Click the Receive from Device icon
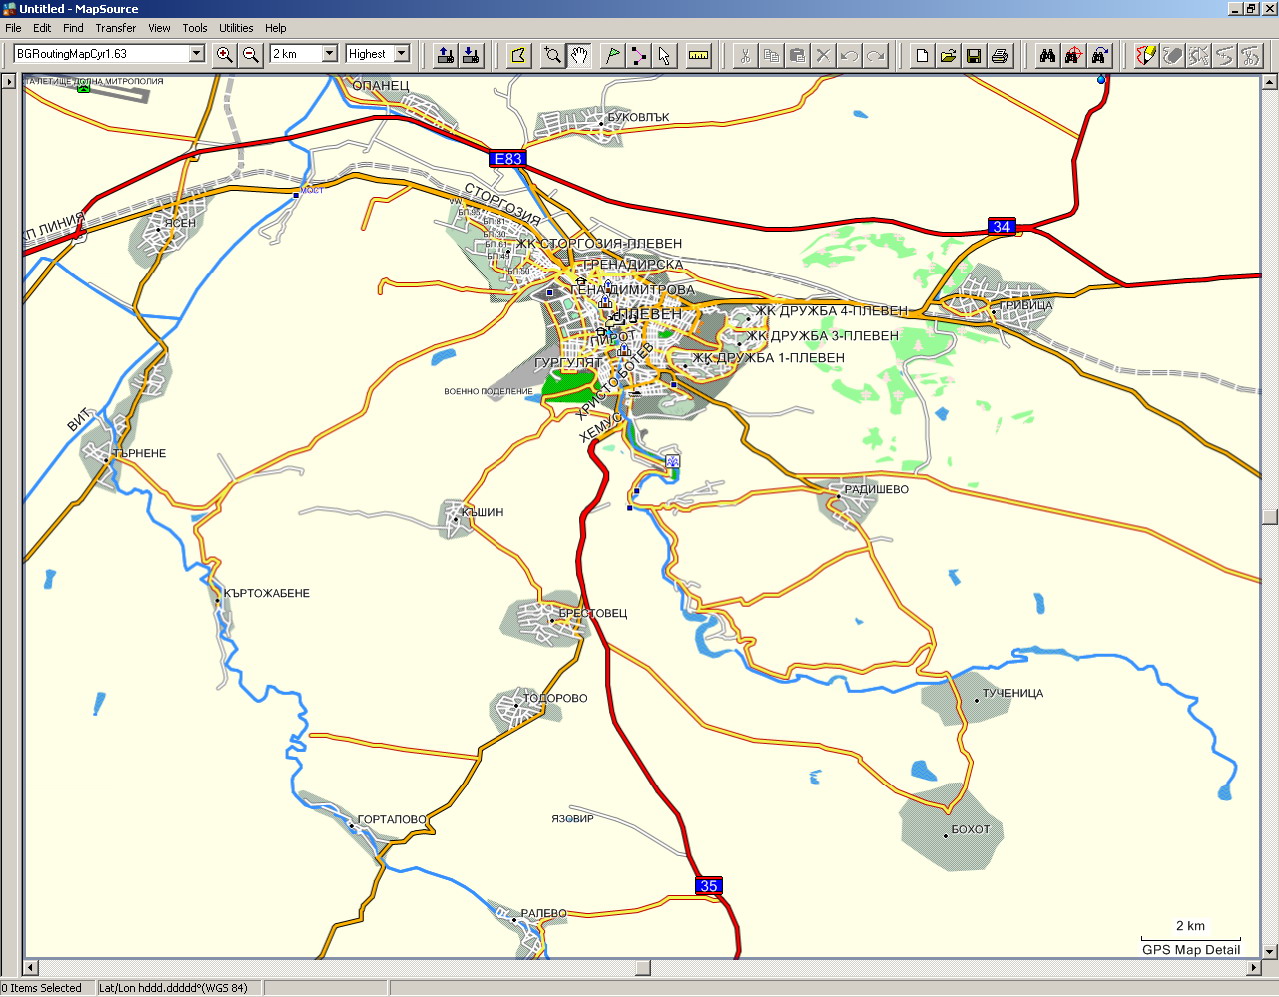1279x997 pixels. (x=471, y=55)
